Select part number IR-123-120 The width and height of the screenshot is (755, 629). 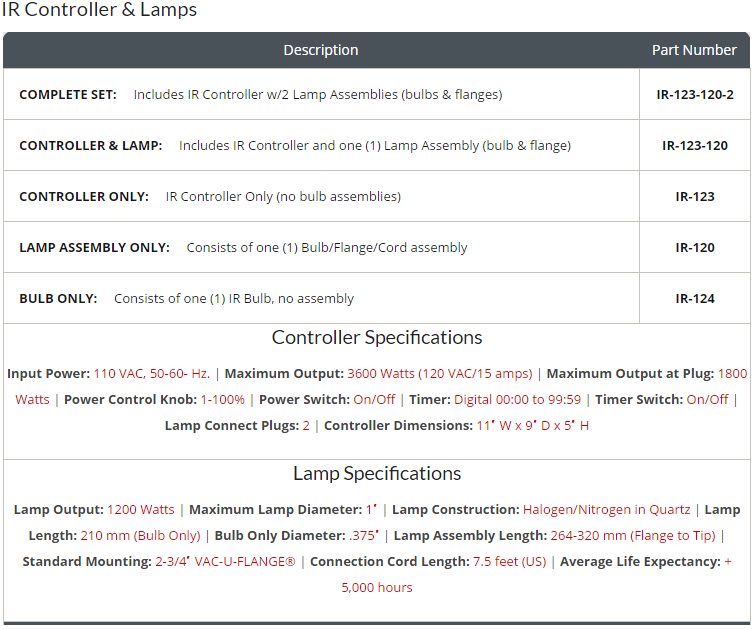(694, 146)
